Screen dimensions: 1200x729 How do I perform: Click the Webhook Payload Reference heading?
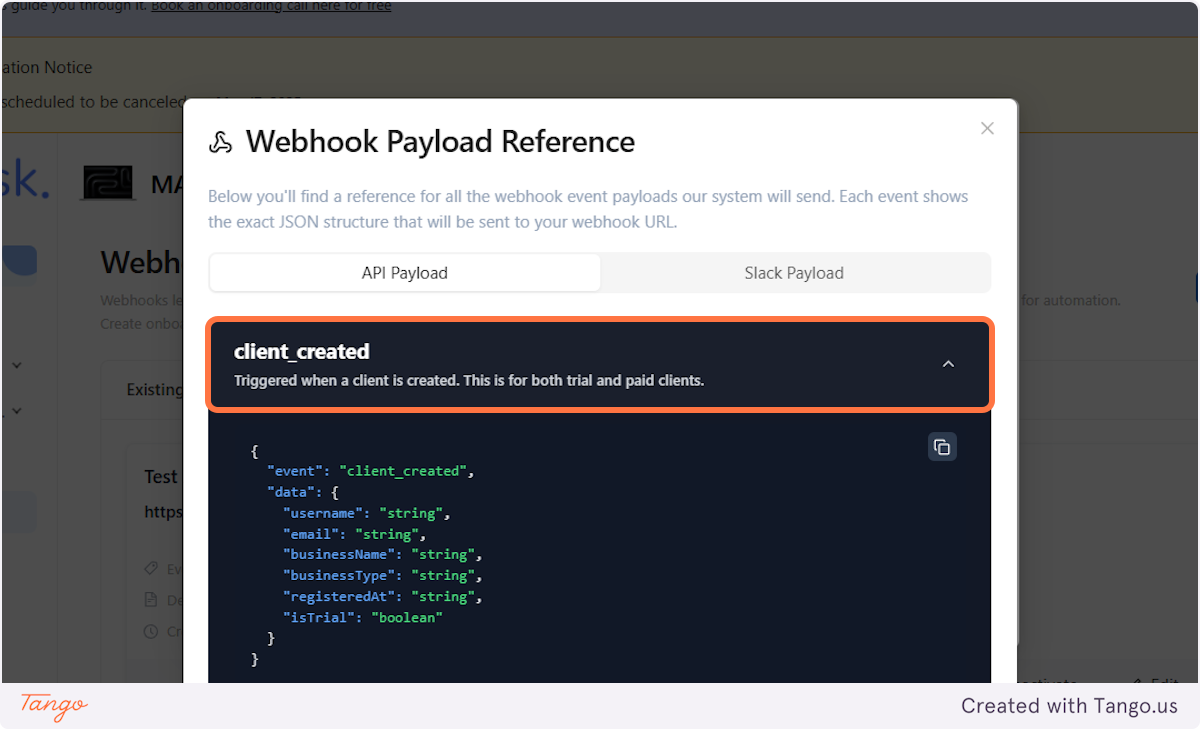click(440, 142)
